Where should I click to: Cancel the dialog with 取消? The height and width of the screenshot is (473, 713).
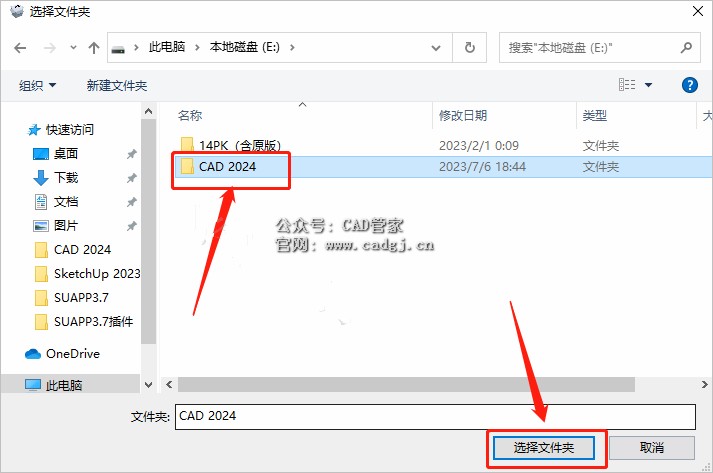652,448
